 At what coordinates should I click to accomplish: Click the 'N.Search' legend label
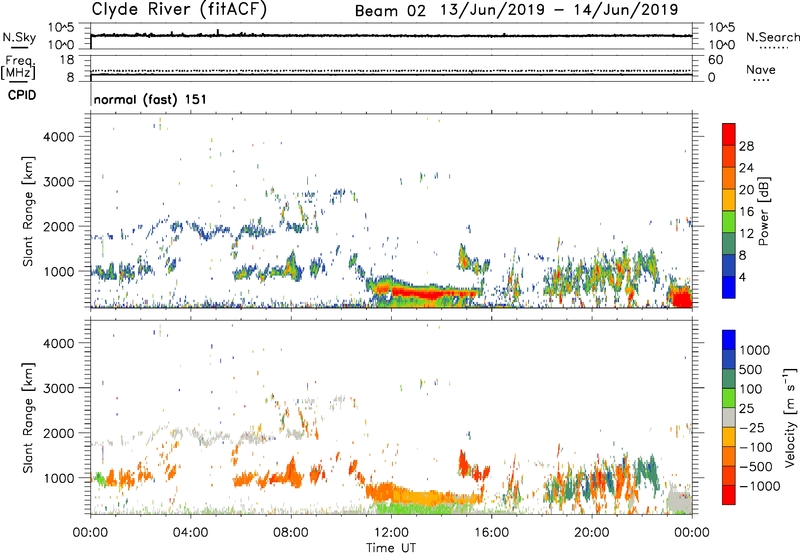772,37
